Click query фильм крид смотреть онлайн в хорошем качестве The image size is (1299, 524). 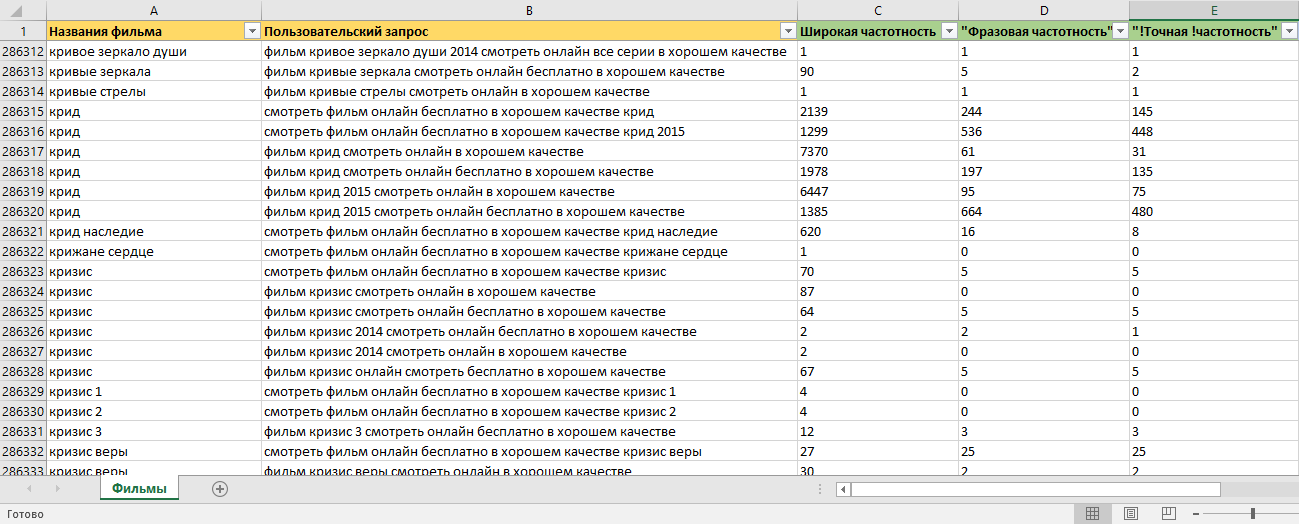(x=529, y=152)
